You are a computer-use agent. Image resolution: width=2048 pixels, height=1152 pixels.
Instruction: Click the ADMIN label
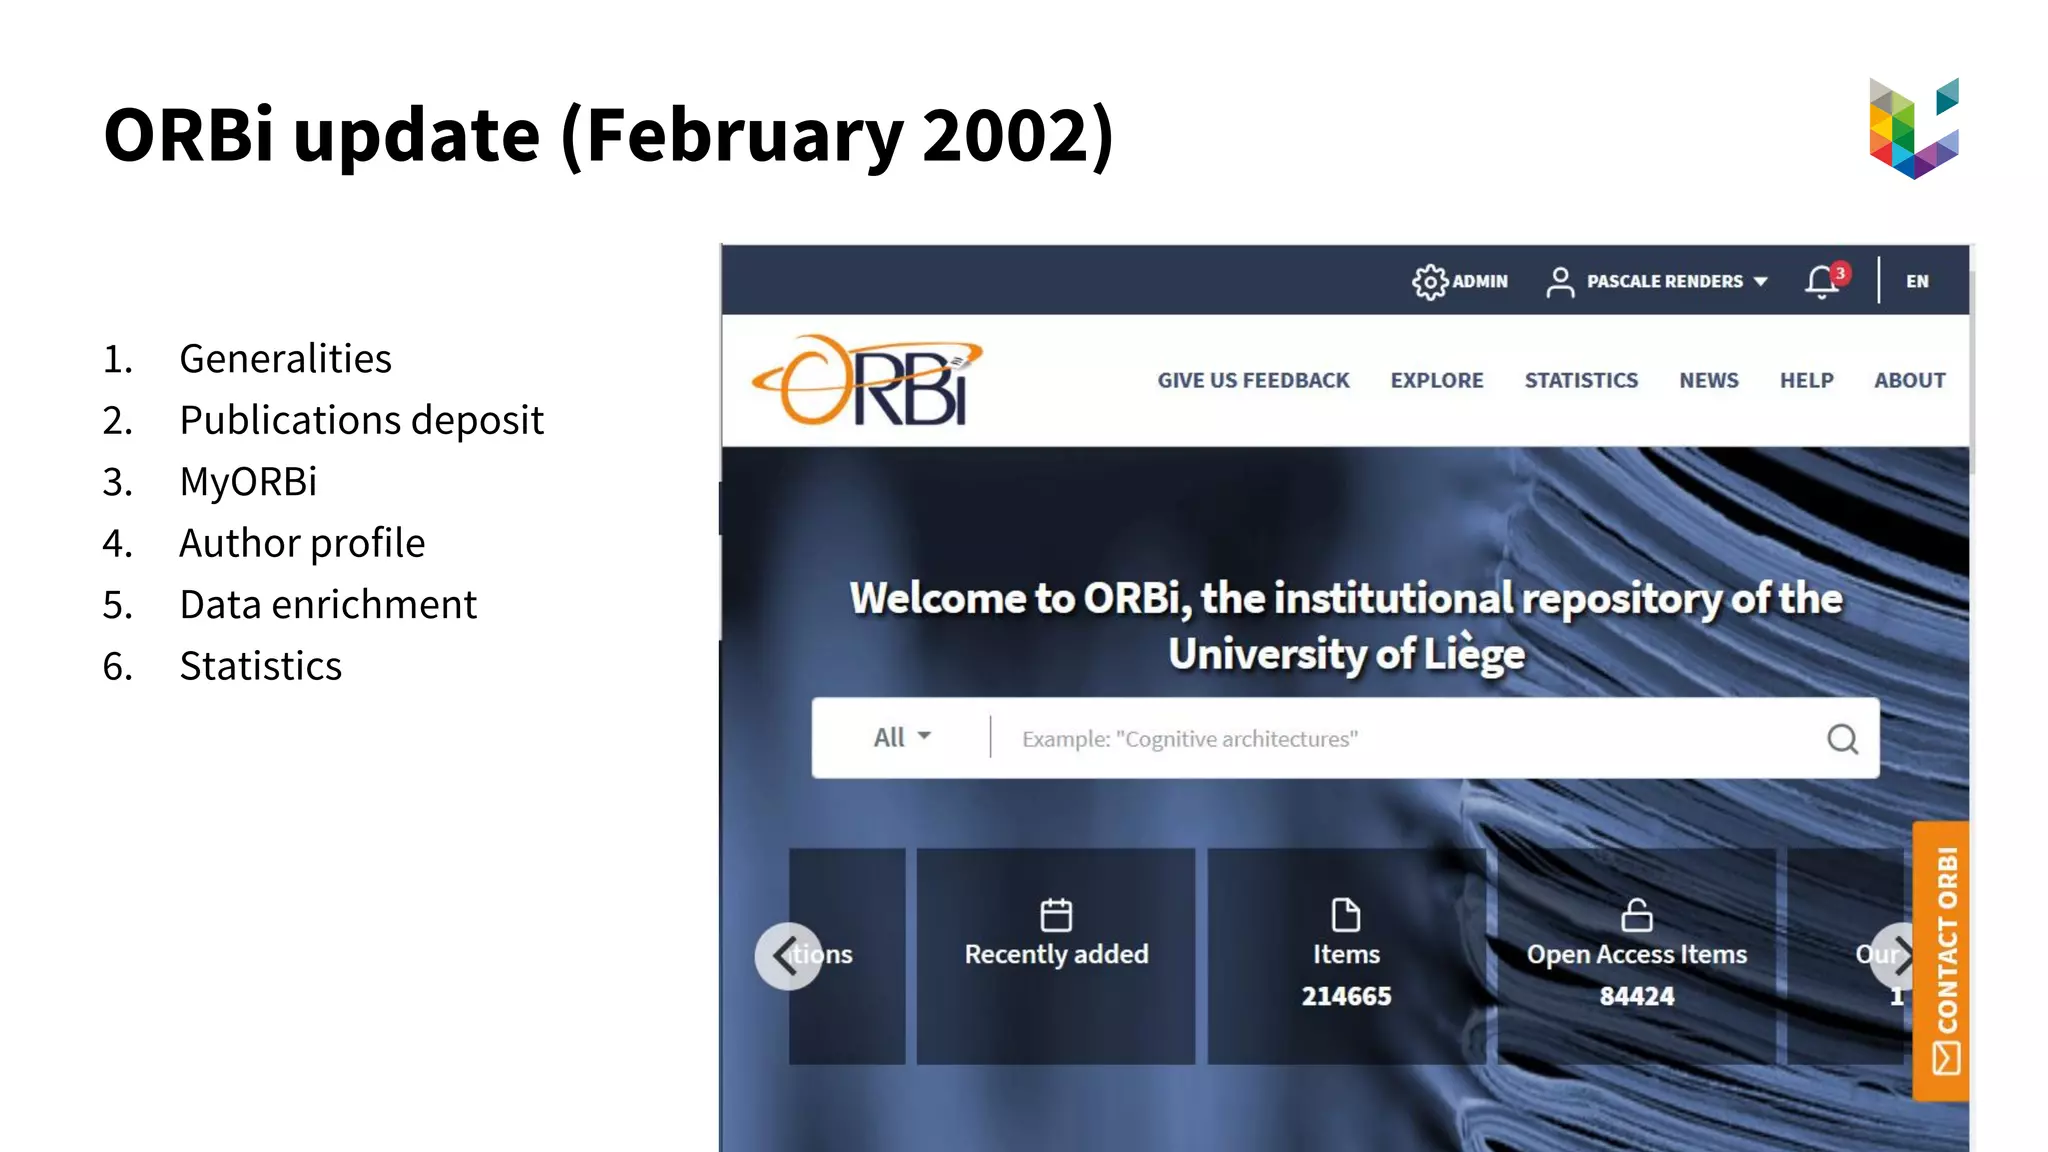pos(1480,282)
